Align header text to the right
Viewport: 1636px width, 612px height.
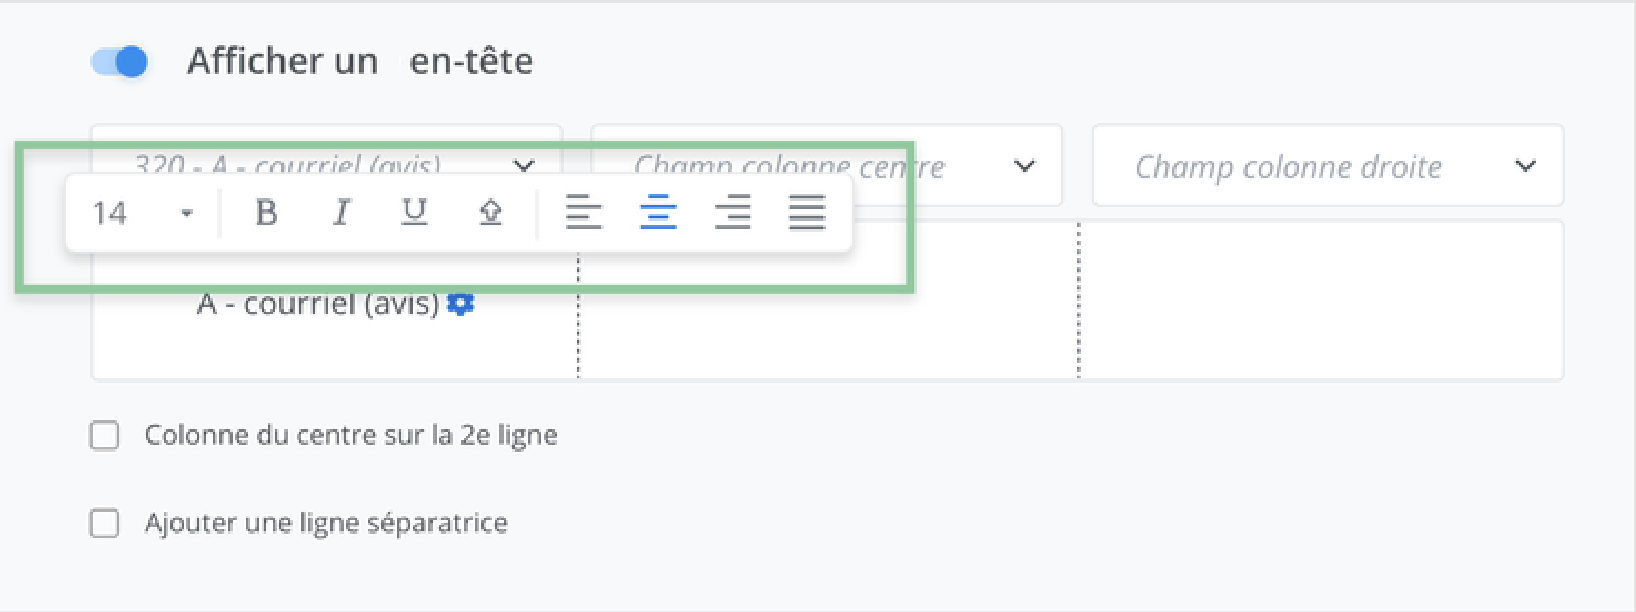click(732, 213)
